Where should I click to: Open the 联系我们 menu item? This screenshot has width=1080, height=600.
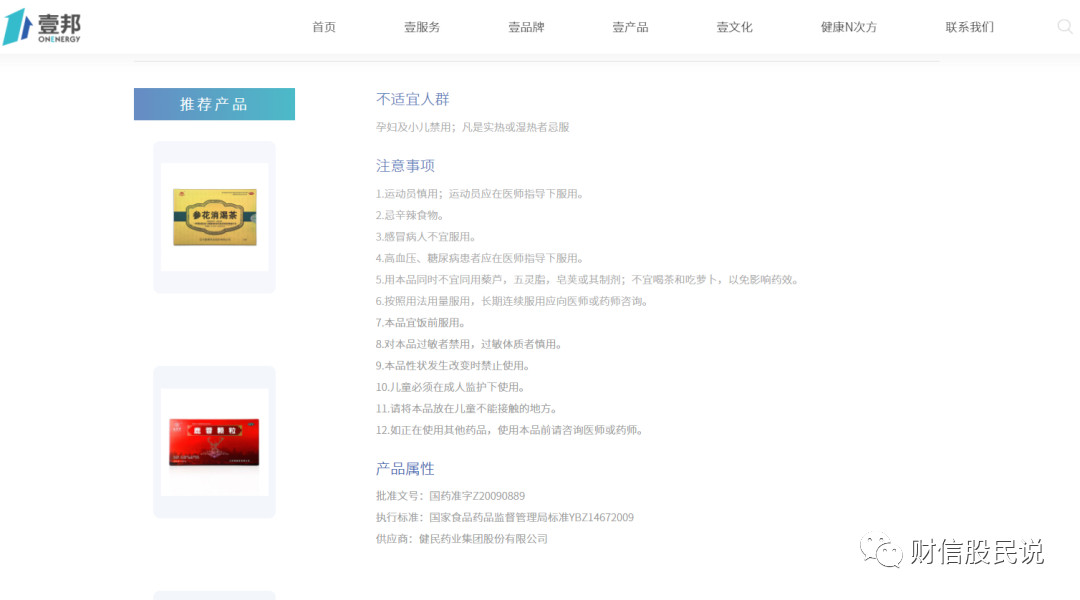tap(968, 27)
